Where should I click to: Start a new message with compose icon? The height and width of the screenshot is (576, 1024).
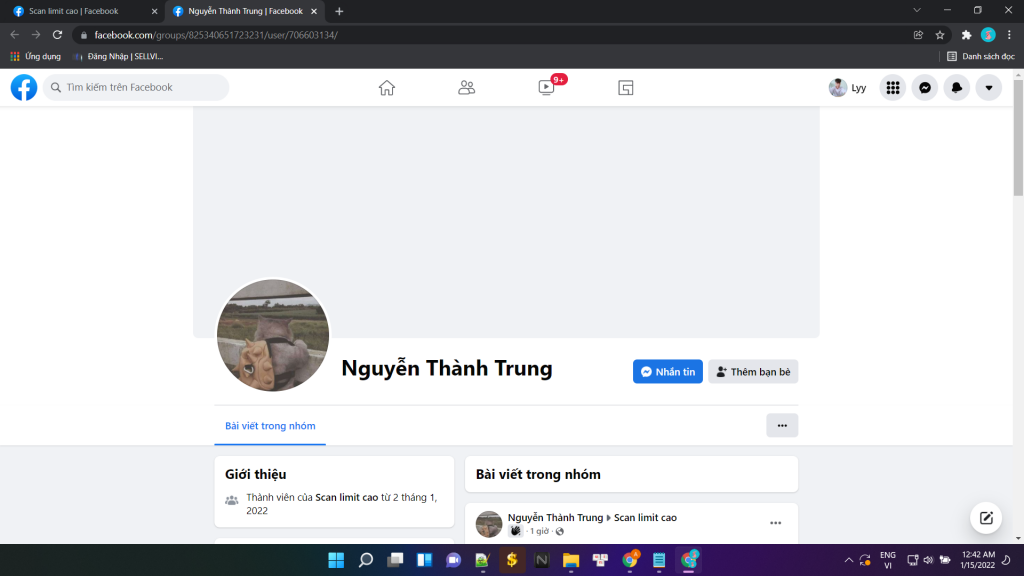click(x=986, y=518)
